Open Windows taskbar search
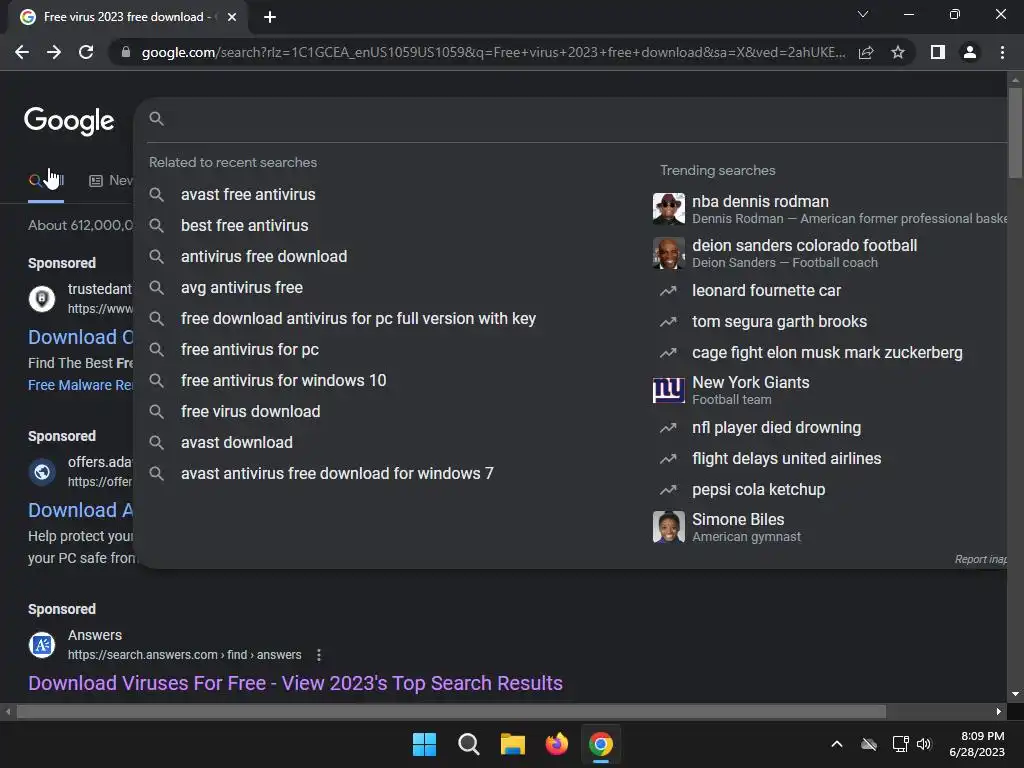 tap(469, 744)
